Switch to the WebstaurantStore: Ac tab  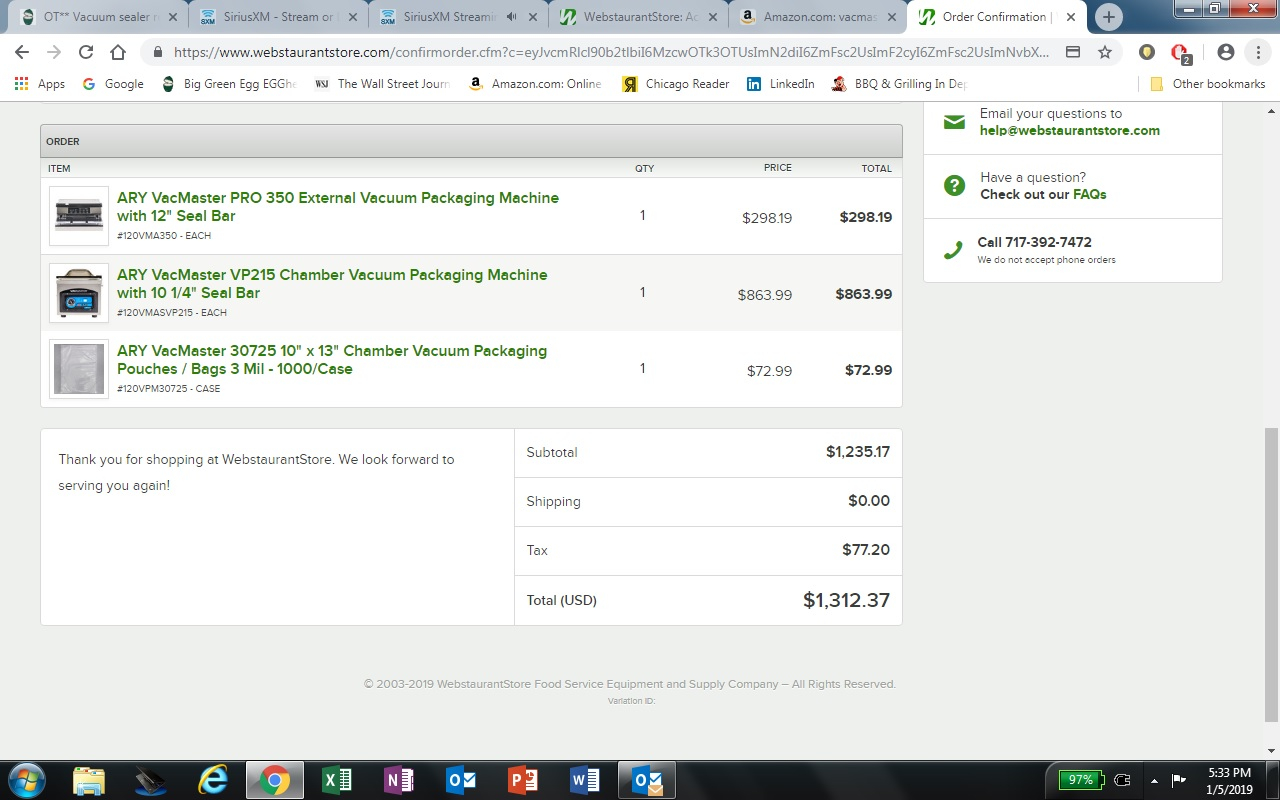coord(639,17)
